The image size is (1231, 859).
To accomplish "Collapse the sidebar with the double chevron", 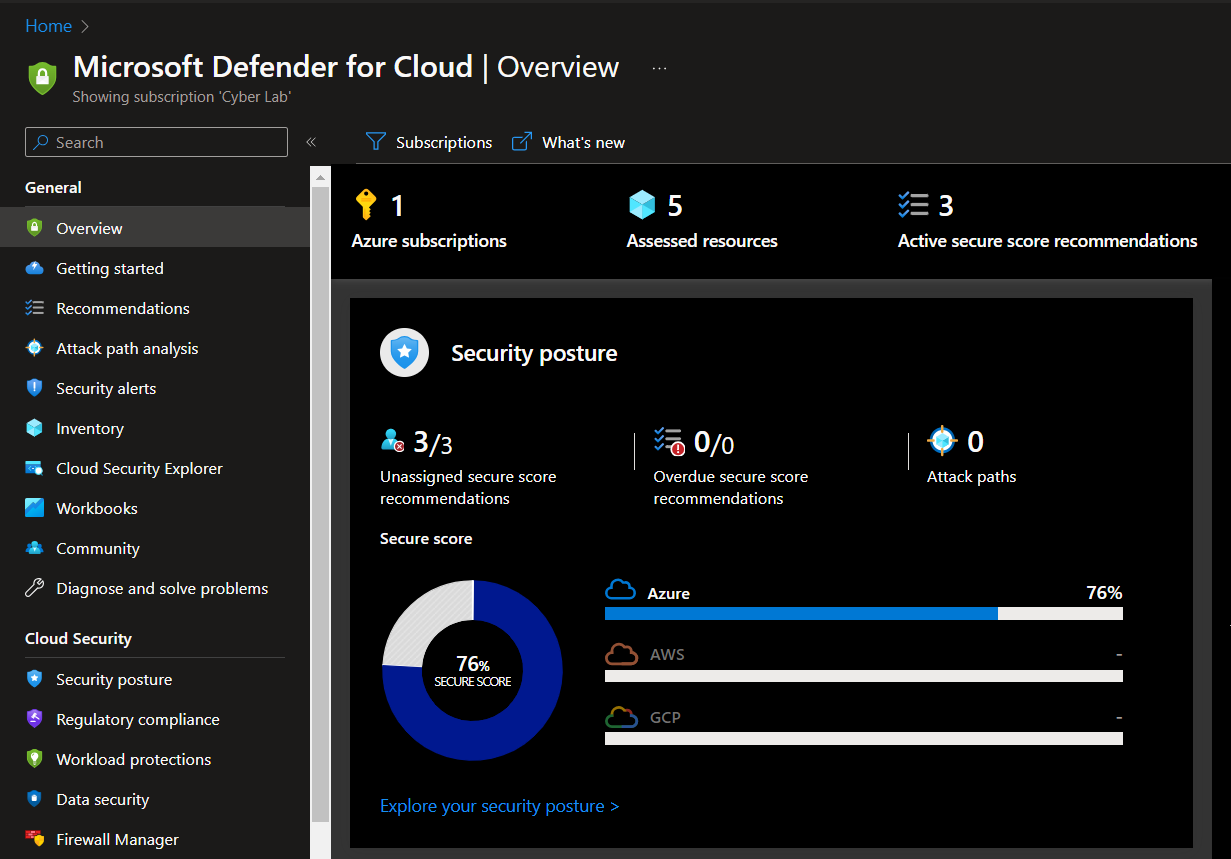I will click(311, 142).
